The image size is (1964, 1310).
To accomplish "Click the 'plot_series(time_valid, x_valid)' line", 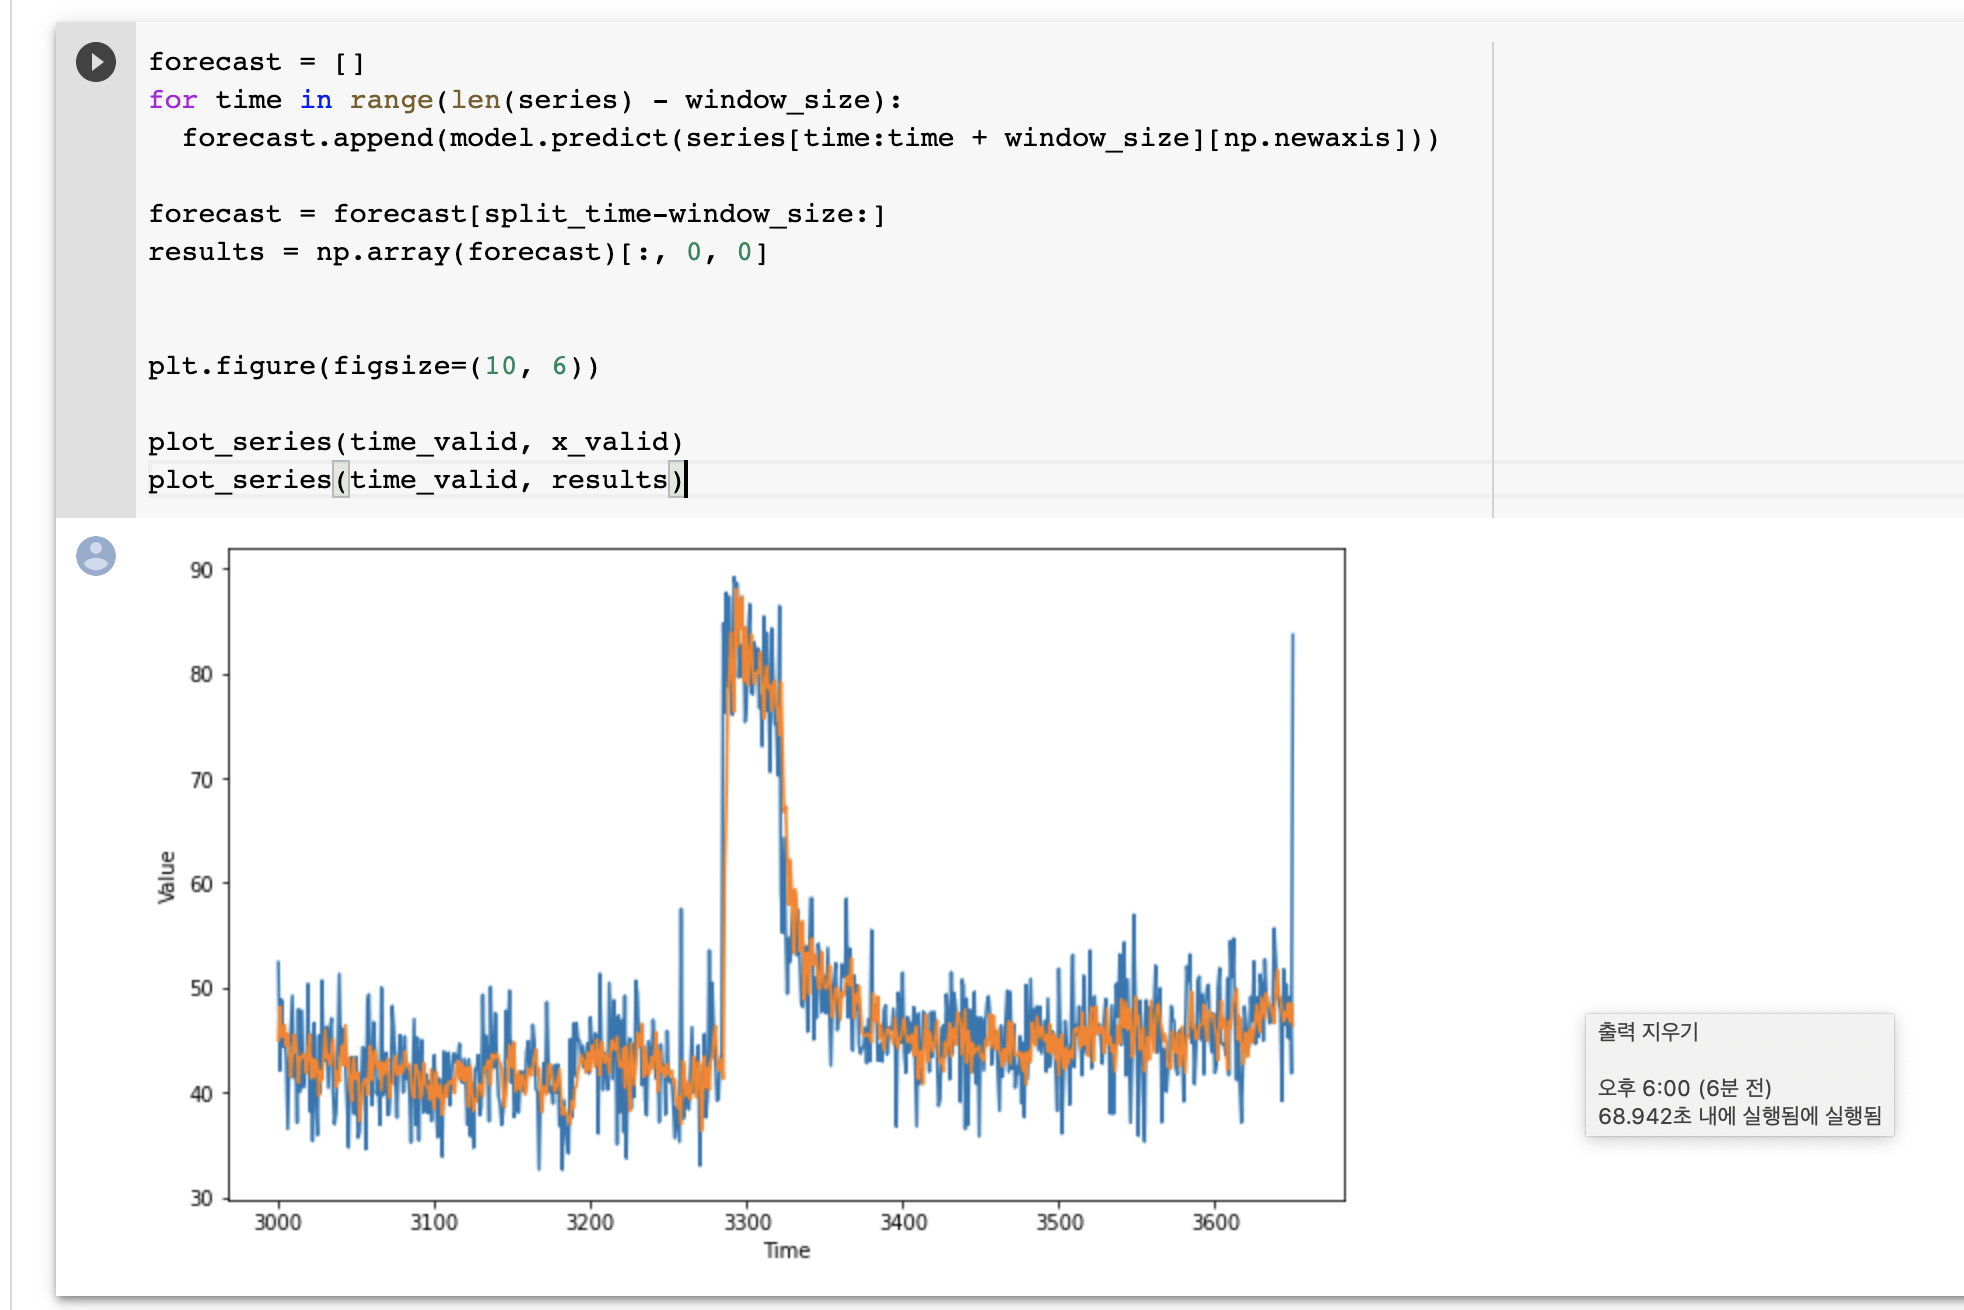I will tap(416, 442).
